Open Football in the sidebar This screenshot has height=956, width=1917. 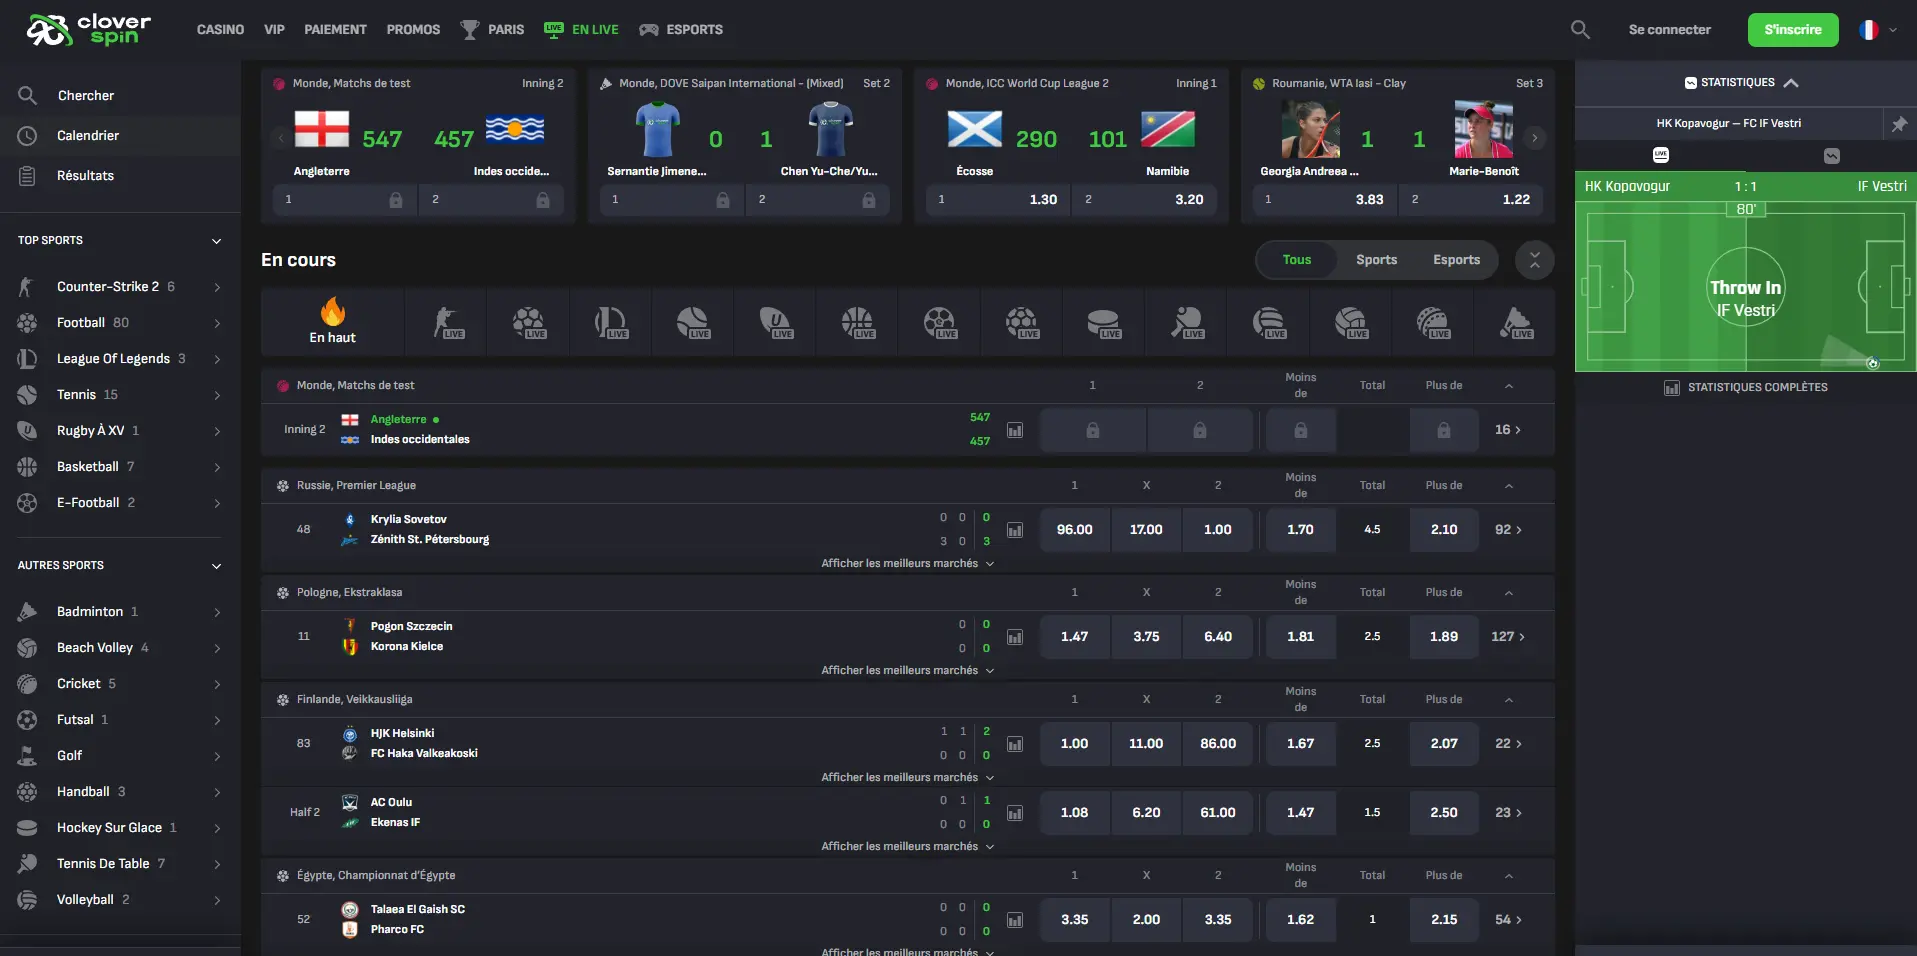pyautogui.click(x=120, y=323)
